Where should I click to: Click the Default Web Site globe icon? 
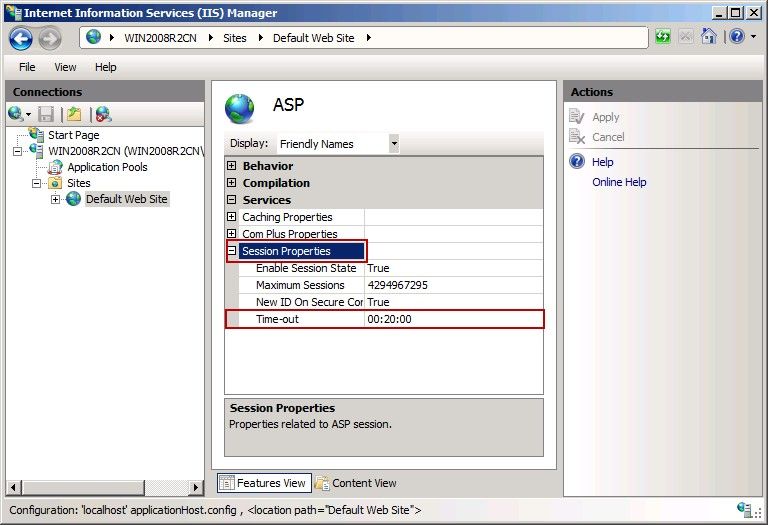point(73,199)
